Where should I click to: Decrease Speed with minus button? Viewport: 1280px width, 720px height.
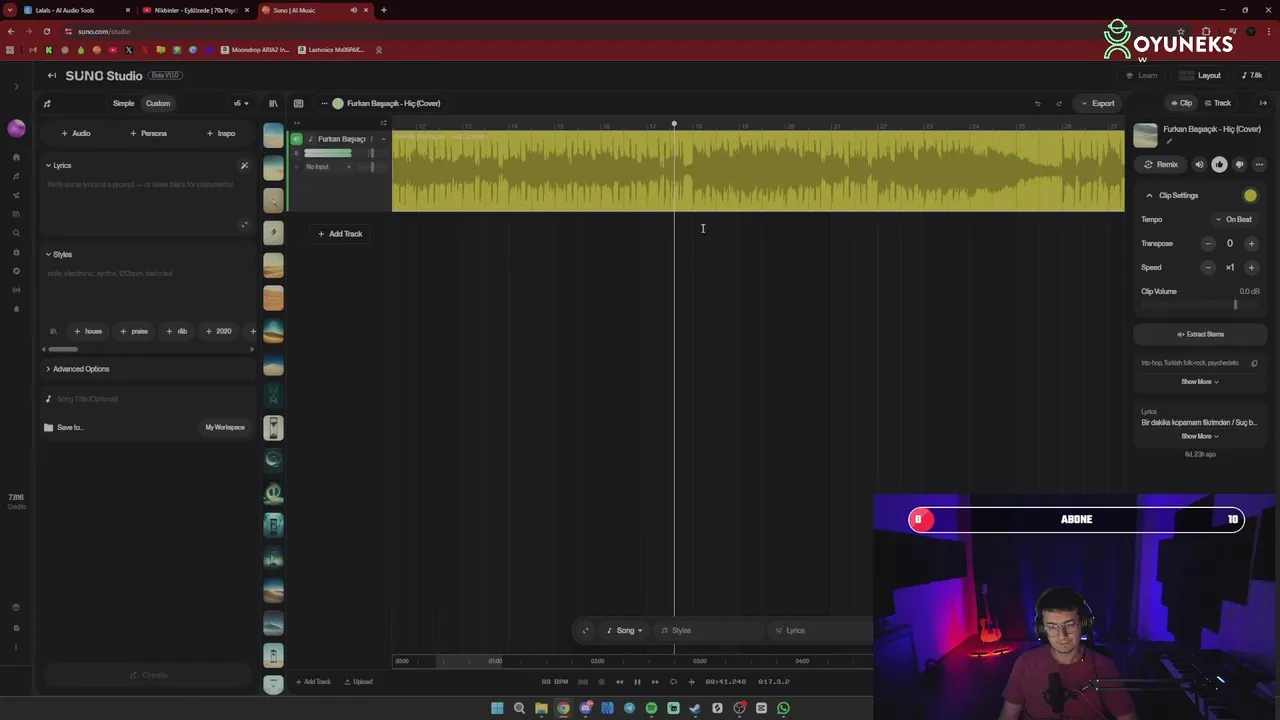tap(1208, 267)
